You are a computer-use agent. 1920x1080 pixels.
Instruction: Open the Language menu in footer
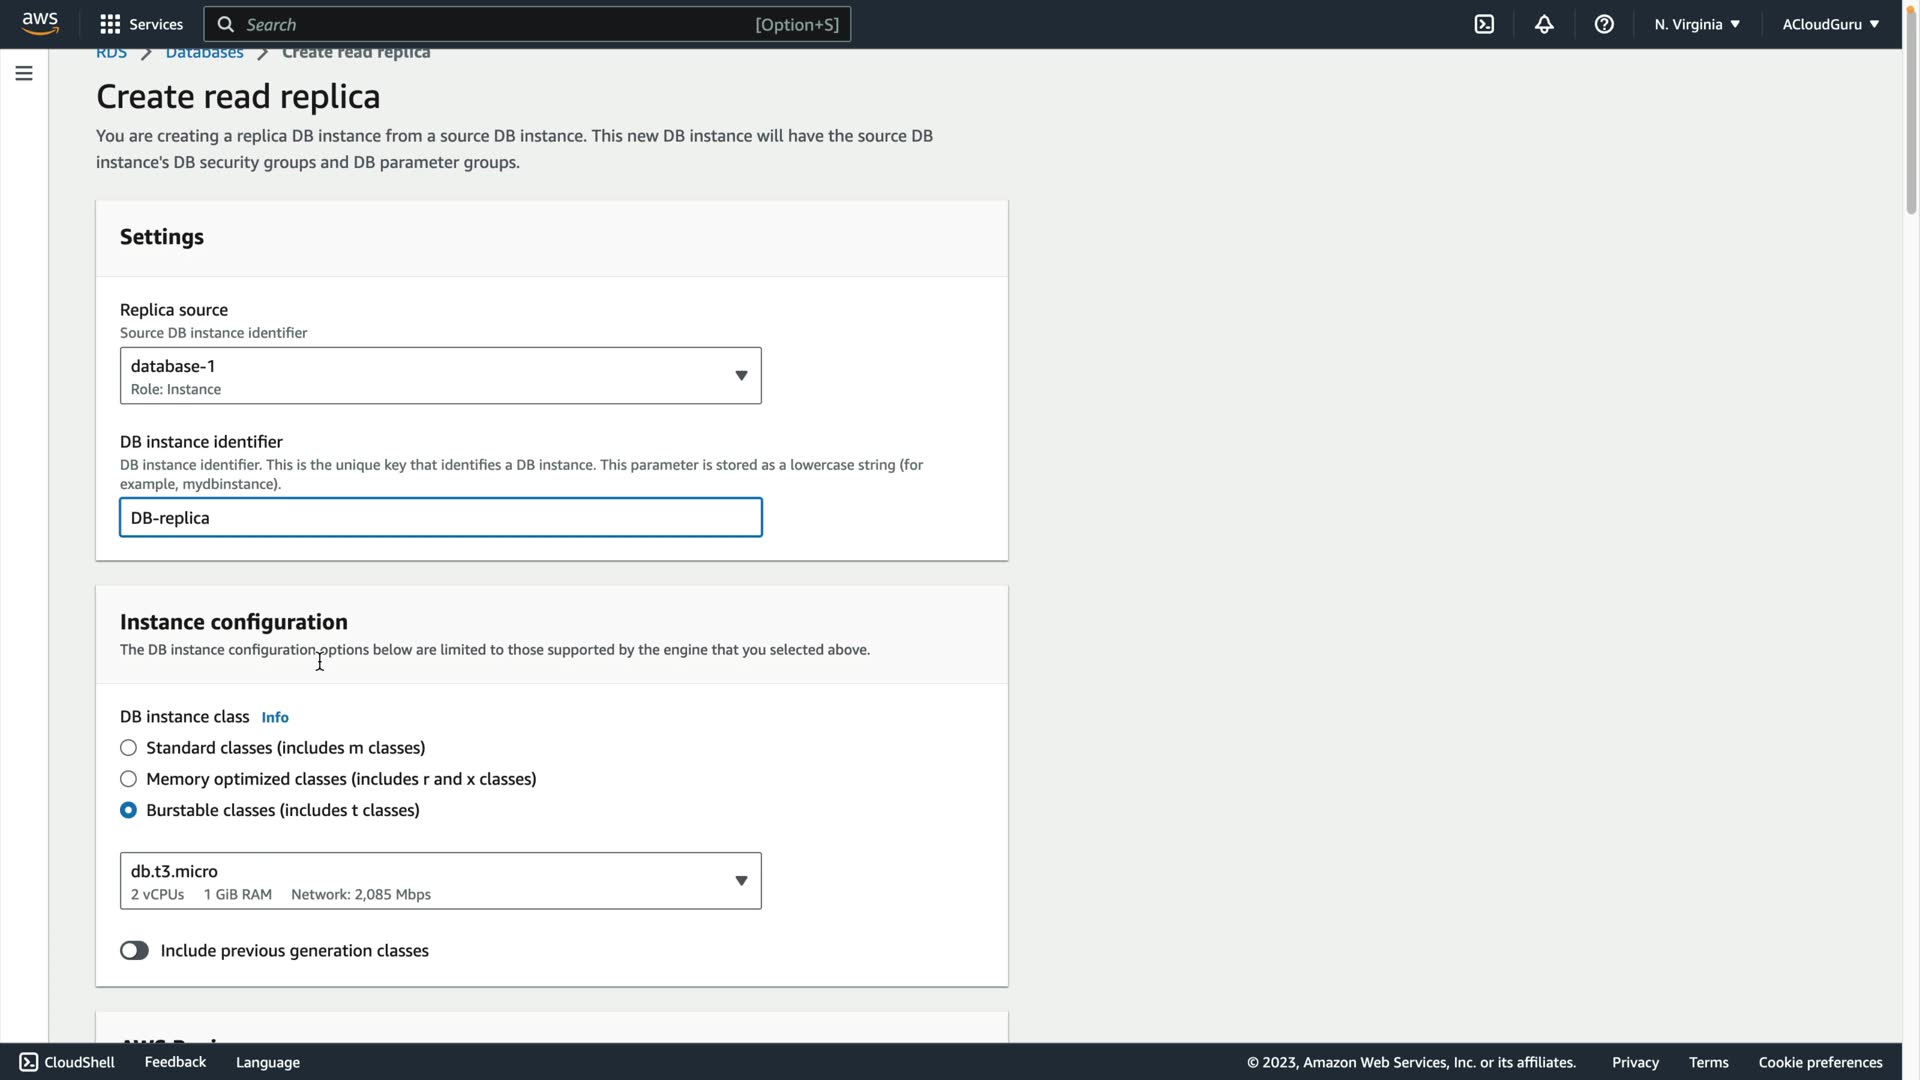click(x=267, y=1062)
